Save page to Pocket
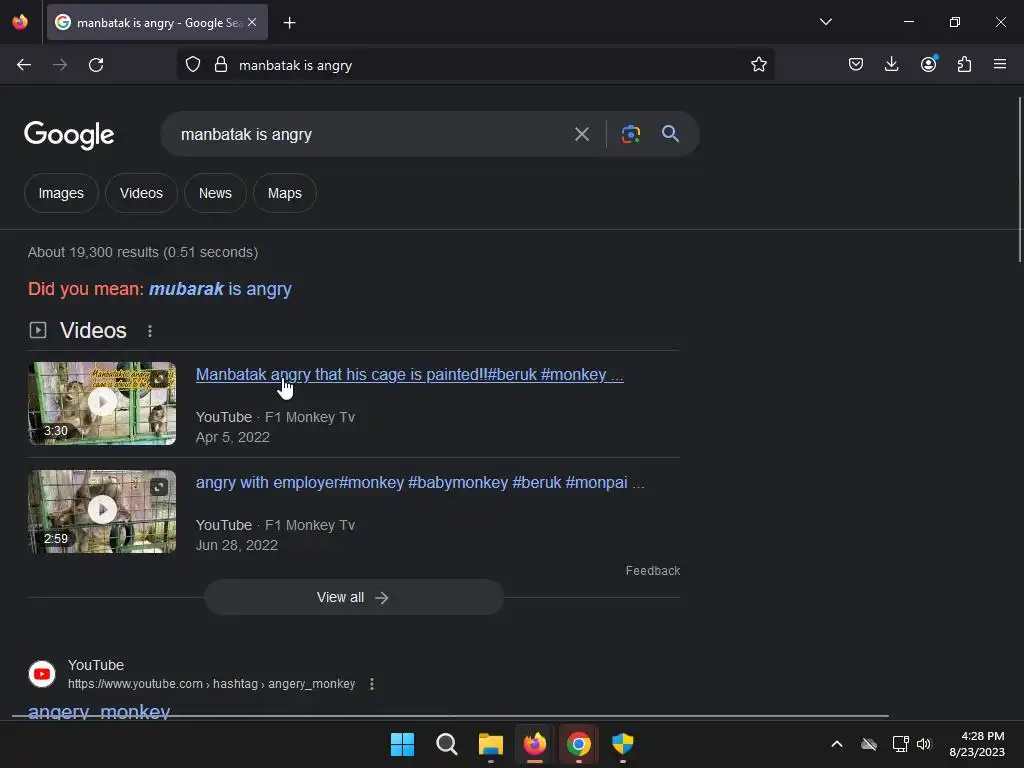This screenshot has width=1024, height=768. [856, 65]
